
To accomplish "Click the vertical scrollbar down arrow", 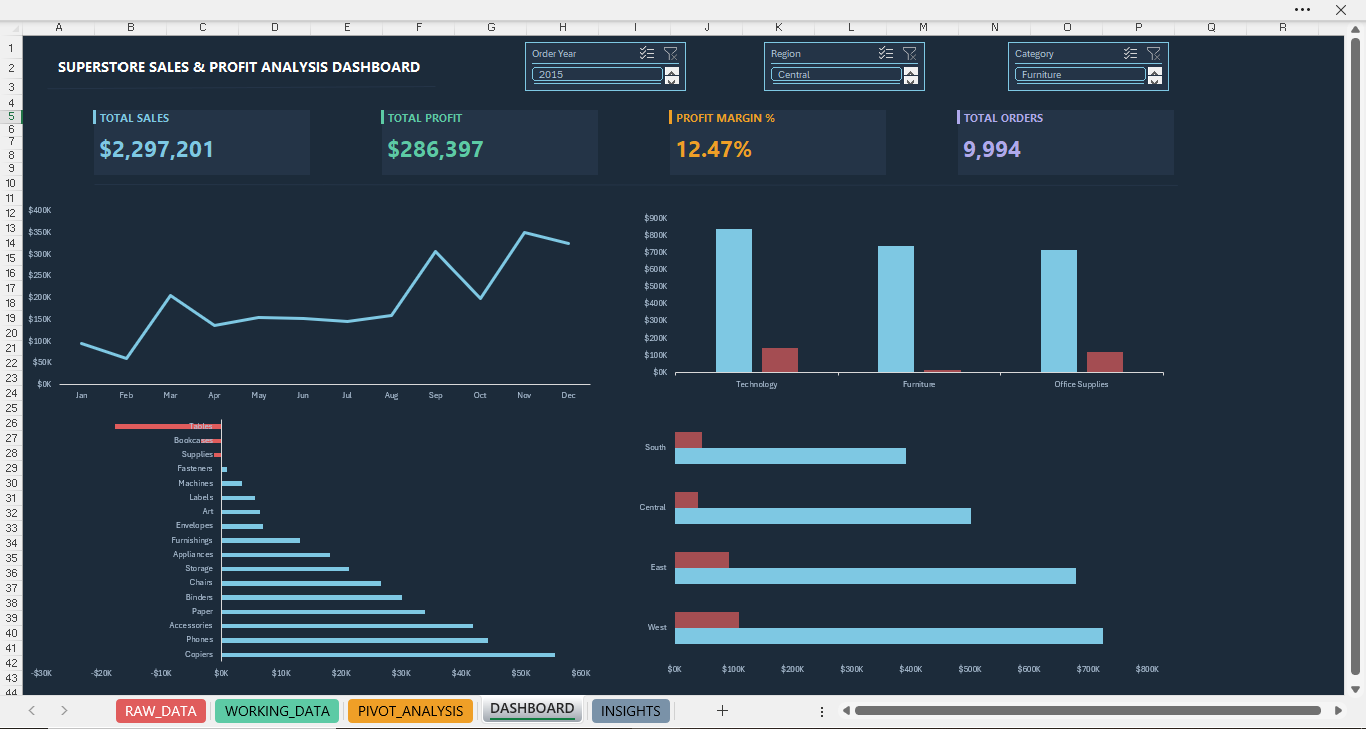I will tap(1356, 689).
